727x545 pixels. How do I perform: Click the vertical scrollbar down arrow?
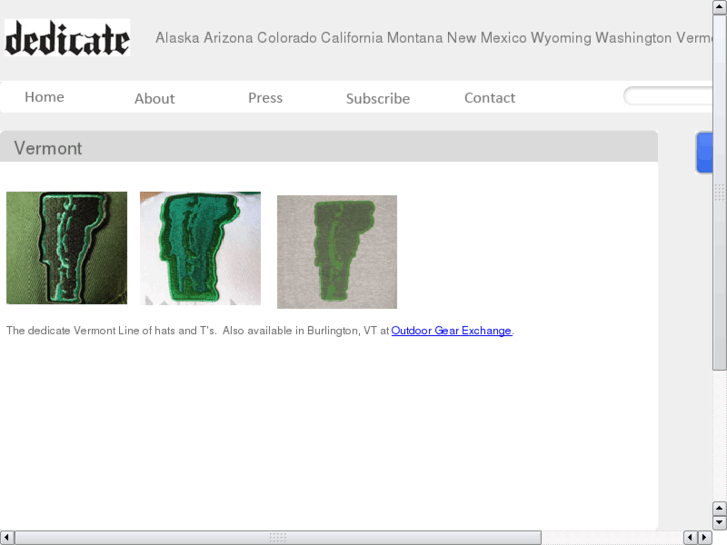click(x=720, y=523)
